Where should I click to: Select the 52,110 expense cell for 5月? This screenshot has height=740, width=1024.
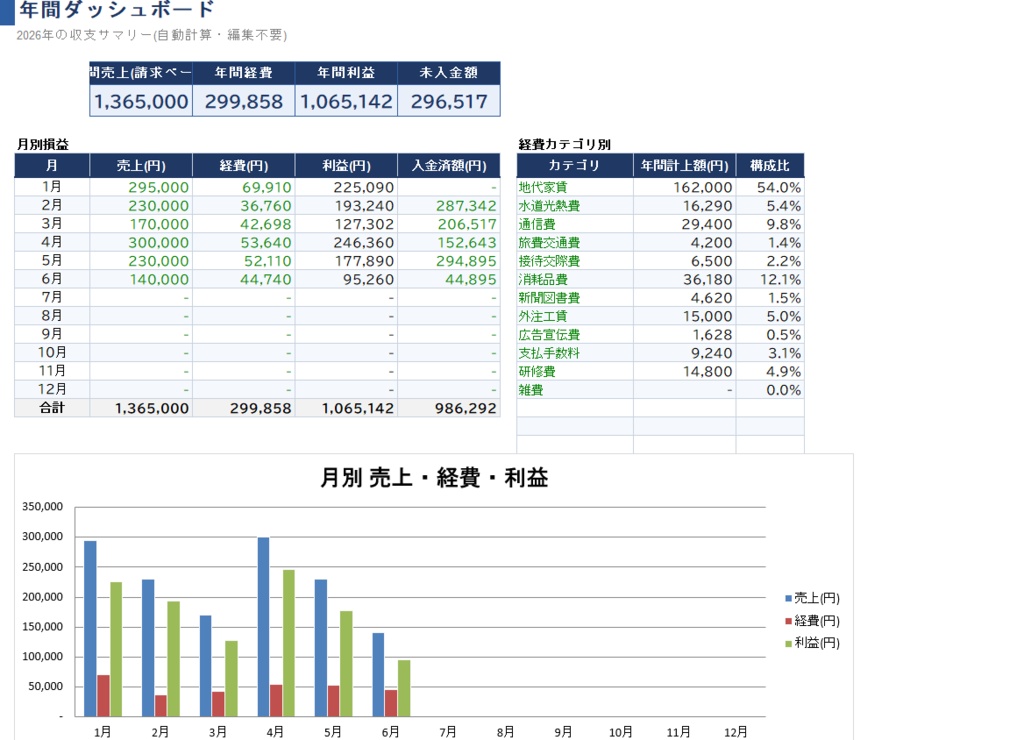pos(244,261)
